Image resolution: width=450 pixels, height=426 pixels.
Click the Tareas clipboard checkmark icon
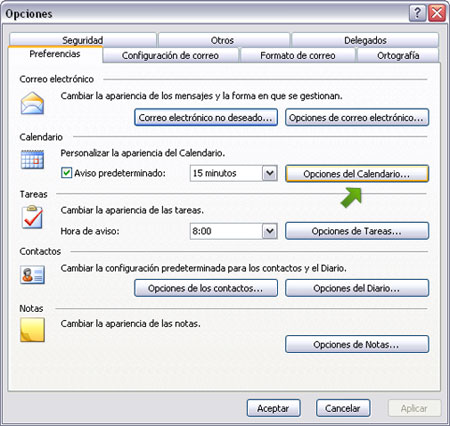(32, 217)
